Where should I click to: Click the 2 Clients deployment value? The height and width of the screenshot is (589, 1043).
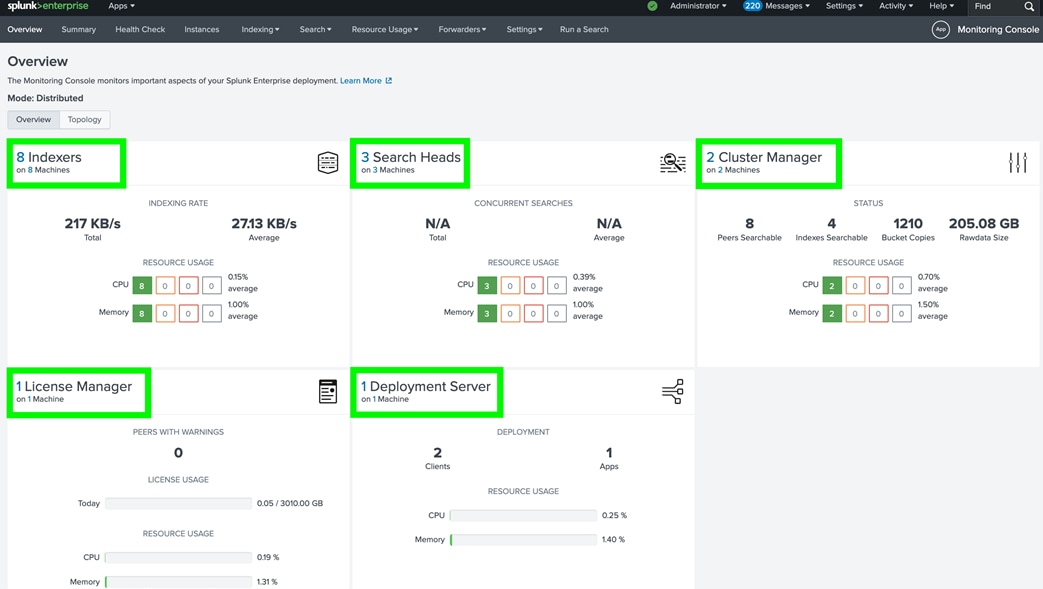pos(438,453)
